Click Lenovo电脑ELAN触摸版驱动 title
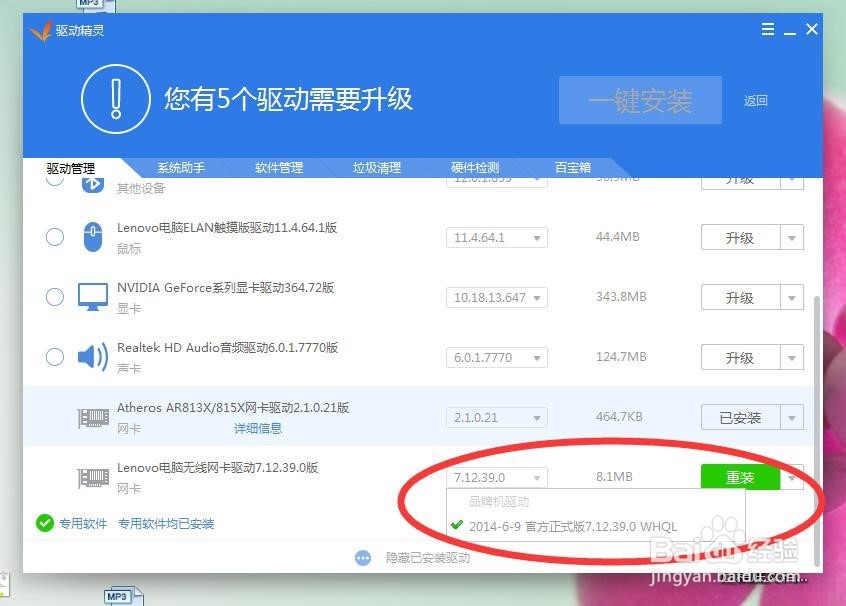The width and height of the screenshot is (846, 606). 227,228
